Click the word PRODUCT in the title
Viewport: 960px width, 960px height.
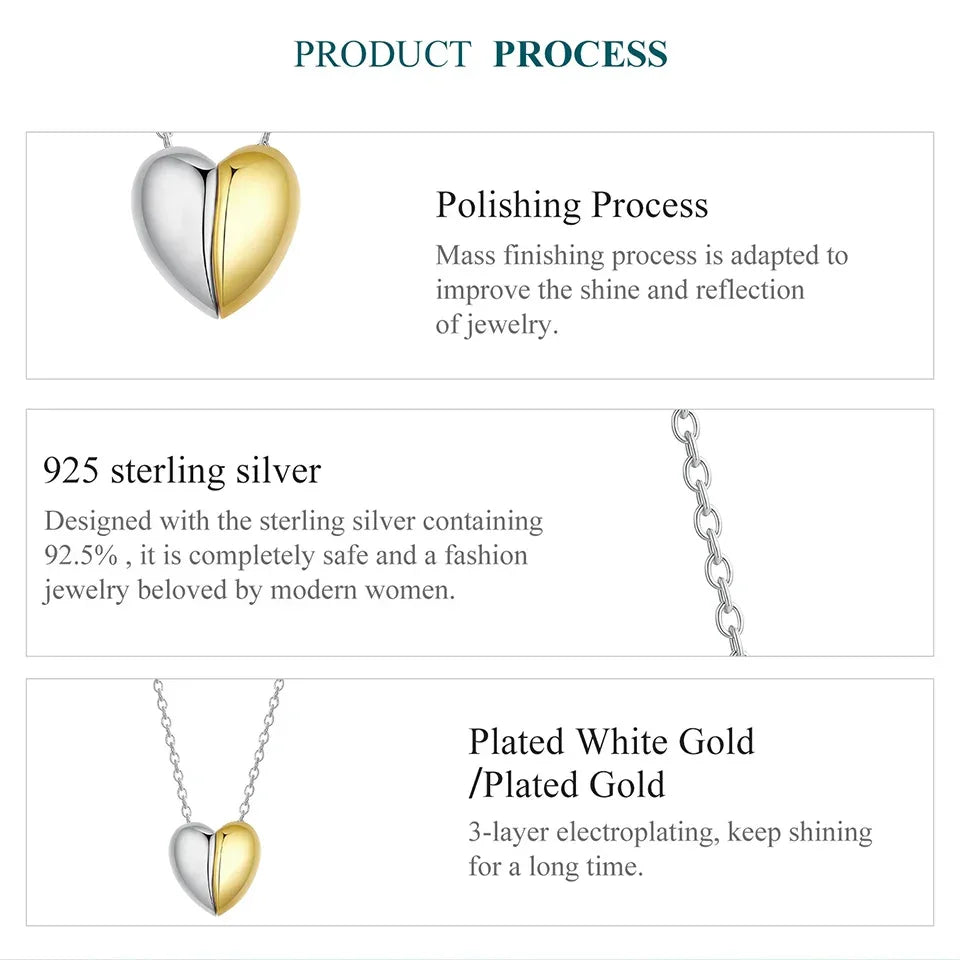pos(383,54)
